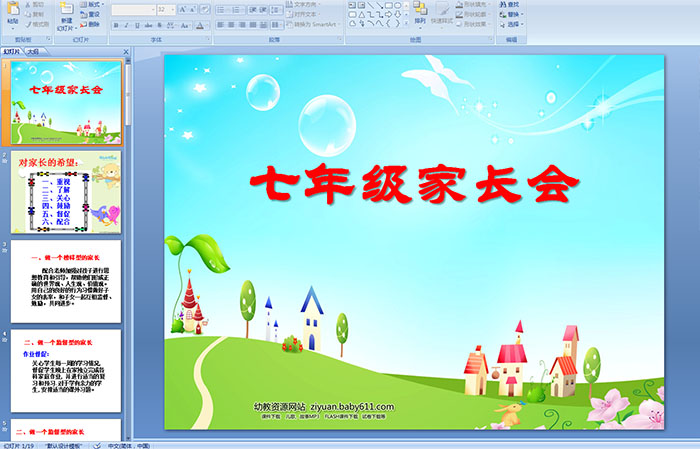Select the down block arrow shape
Image resolution: width=700 pixels, height=449 pixels.
(397, 14)
